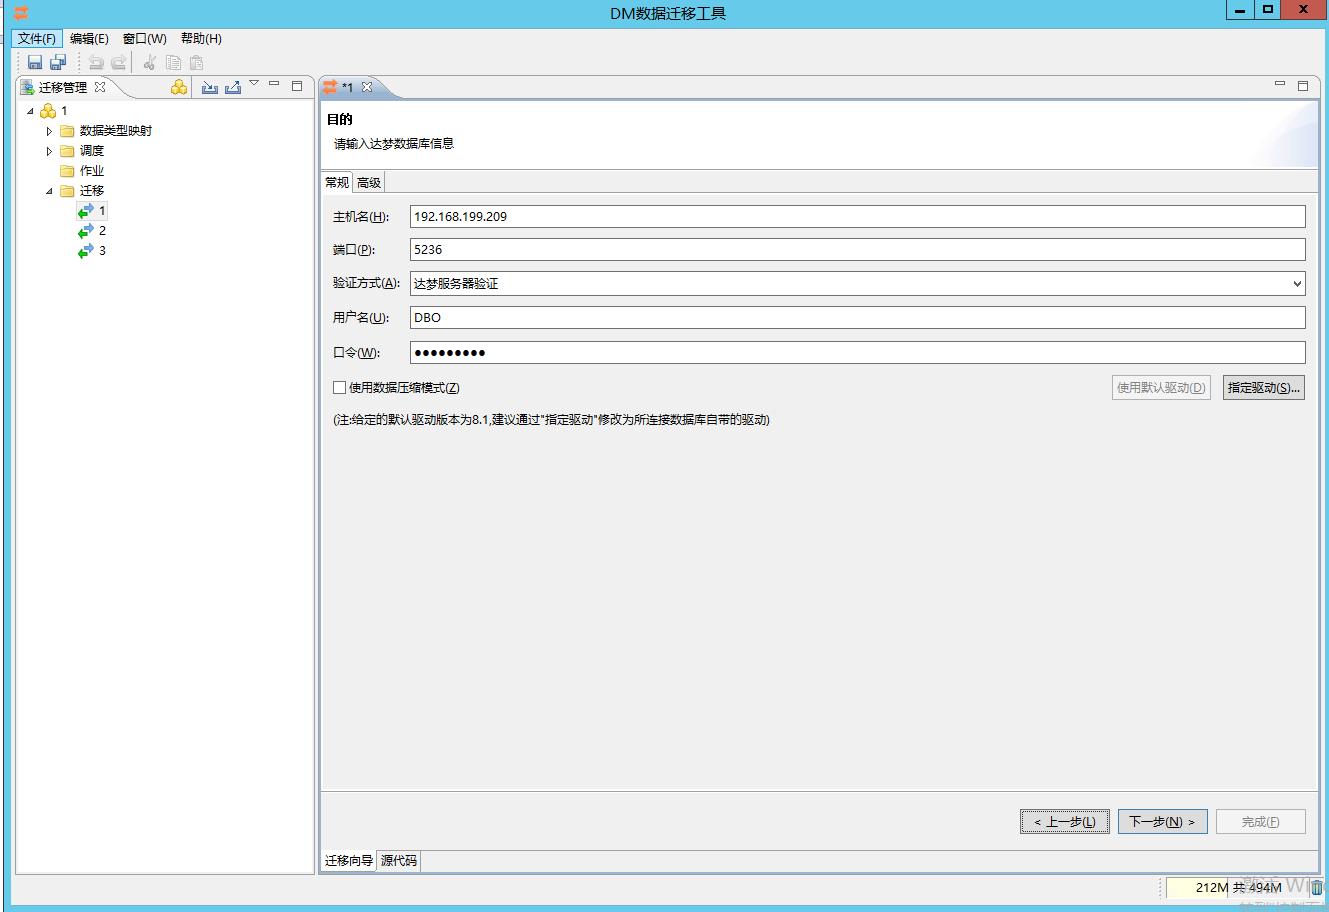Click the 迁移管理 view tab title
Screen dimensions: 1329x912
(63, 87)
